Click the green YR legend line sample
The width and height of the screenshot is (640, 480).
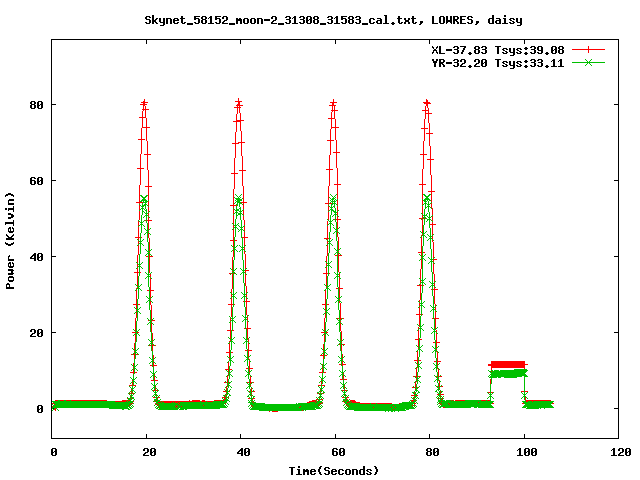pyautogui.click(x=588, y=63)
